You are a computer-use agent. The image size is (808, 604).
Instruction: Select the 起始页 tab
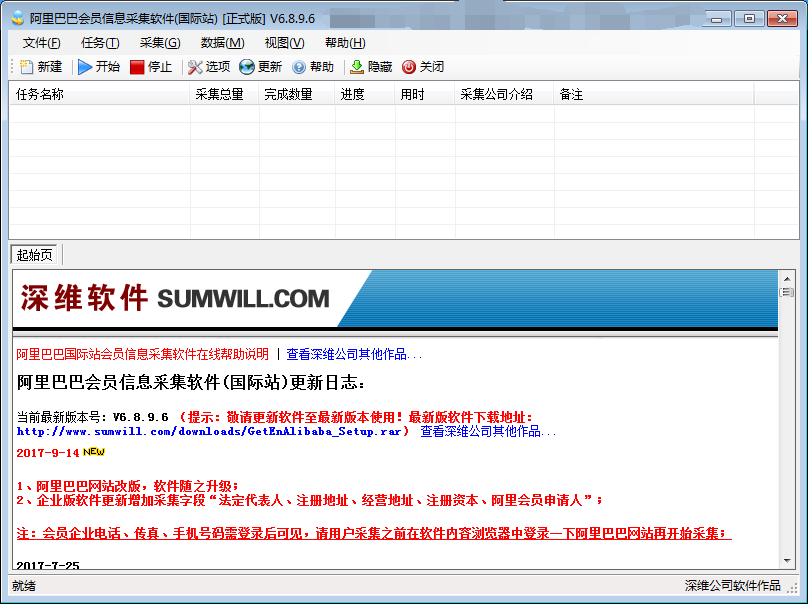pos(35,255)
